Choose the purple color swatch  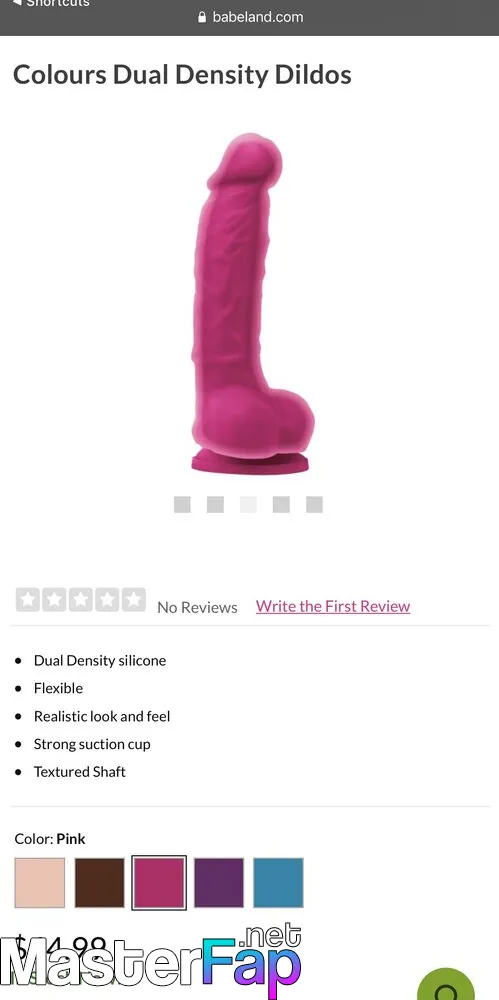pos(219,883)
